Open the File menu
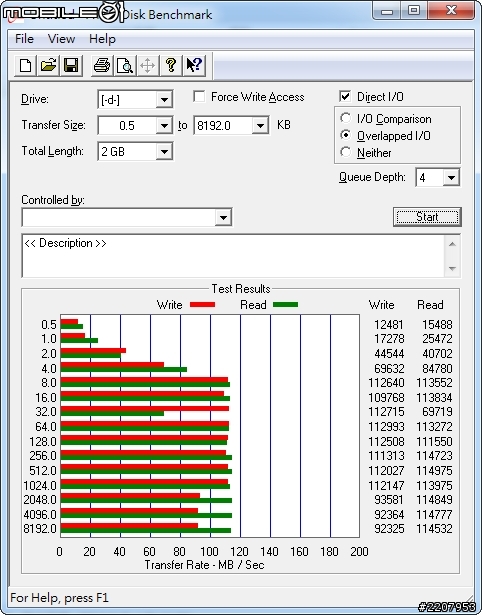 pos(24,39)
